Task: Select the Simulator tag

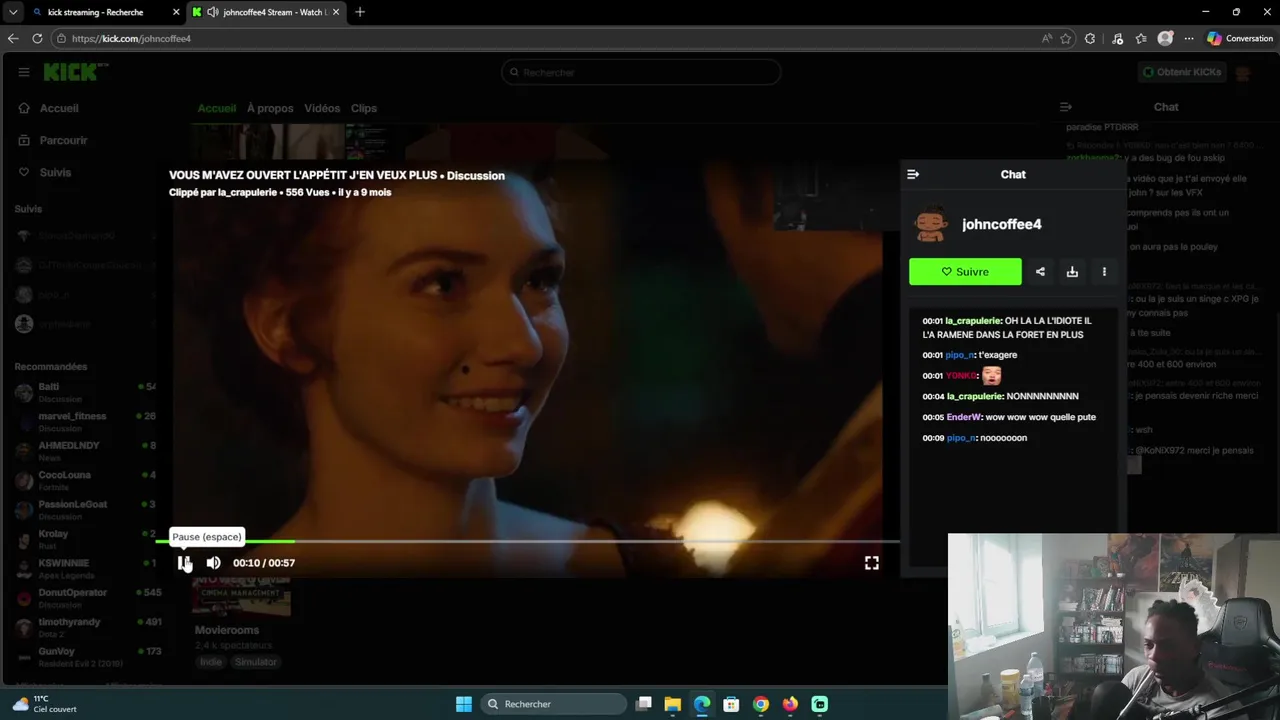Action: [256, 662]
